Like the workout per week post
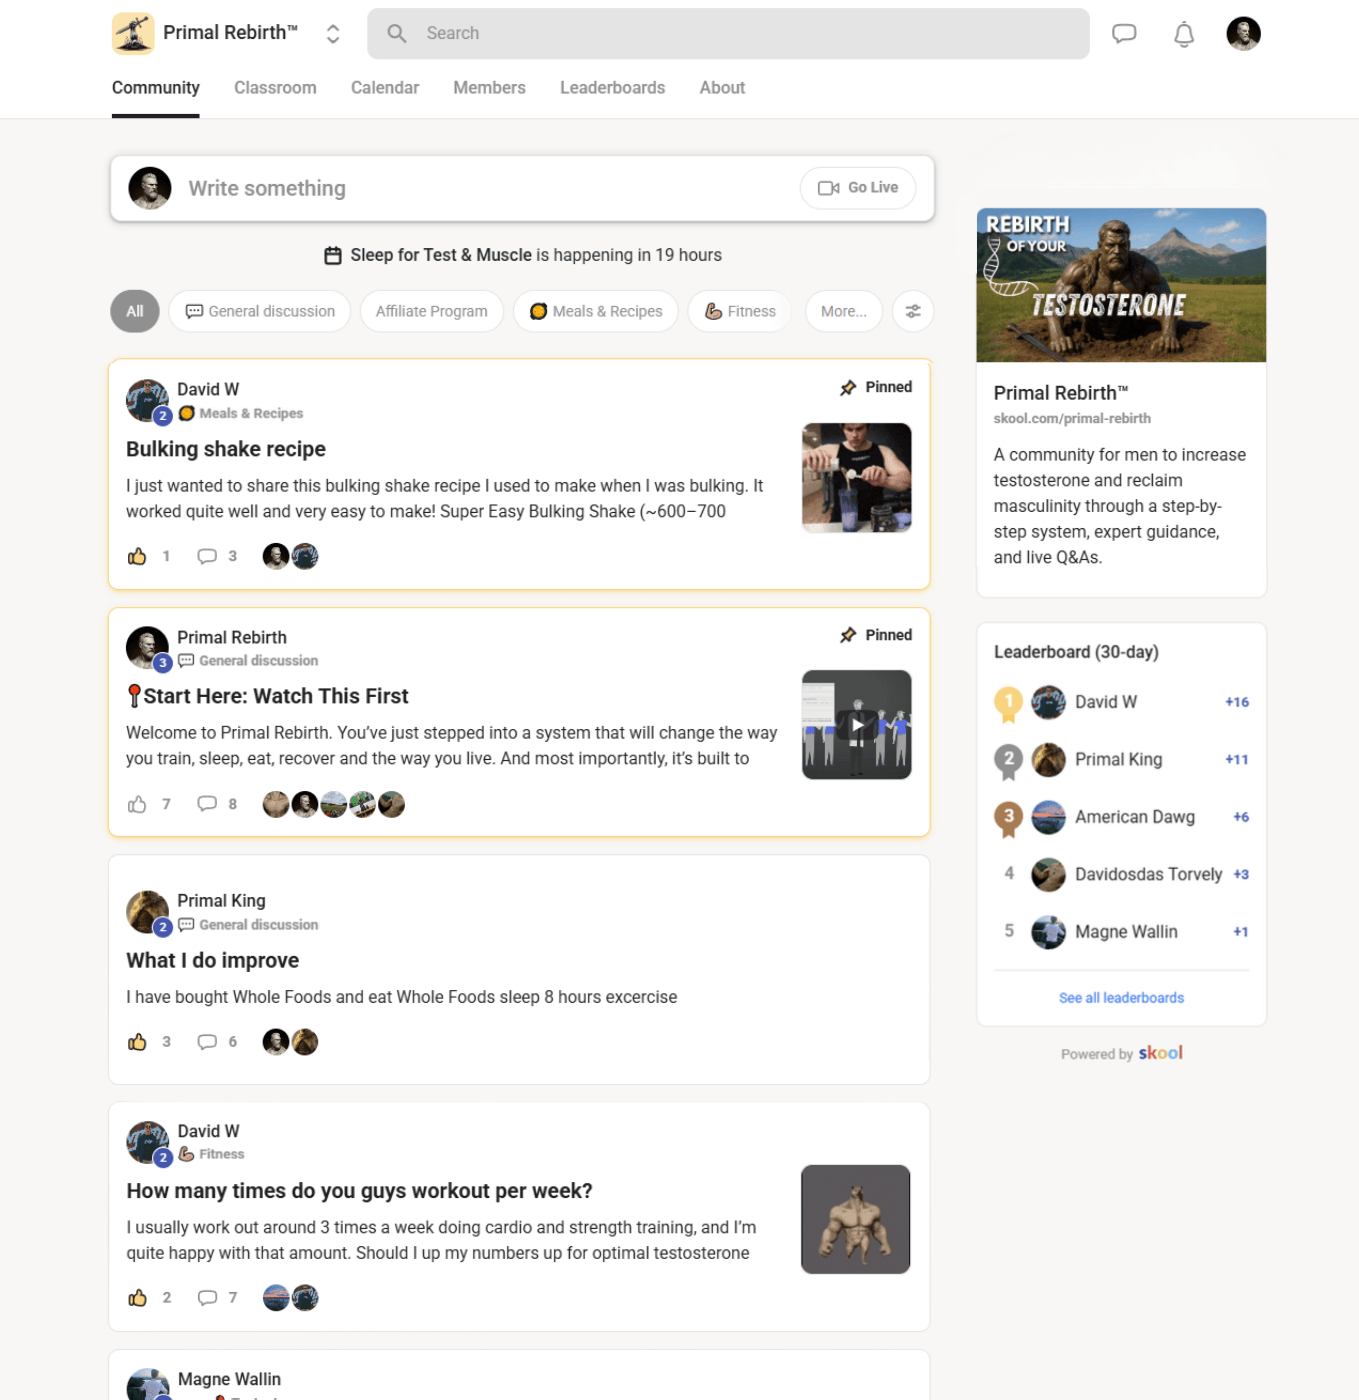 (x=137, y=1298)
